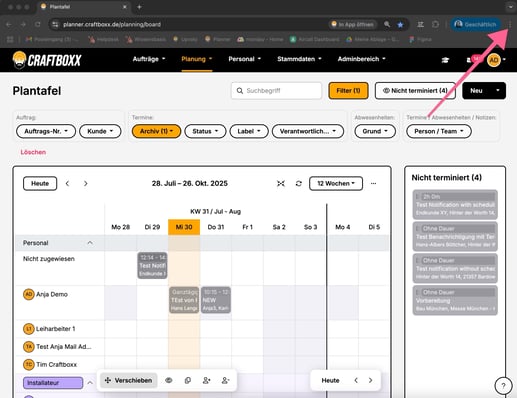
Task: Open the Archiv (1) filter dropdown
Action: tap(156, 131)
